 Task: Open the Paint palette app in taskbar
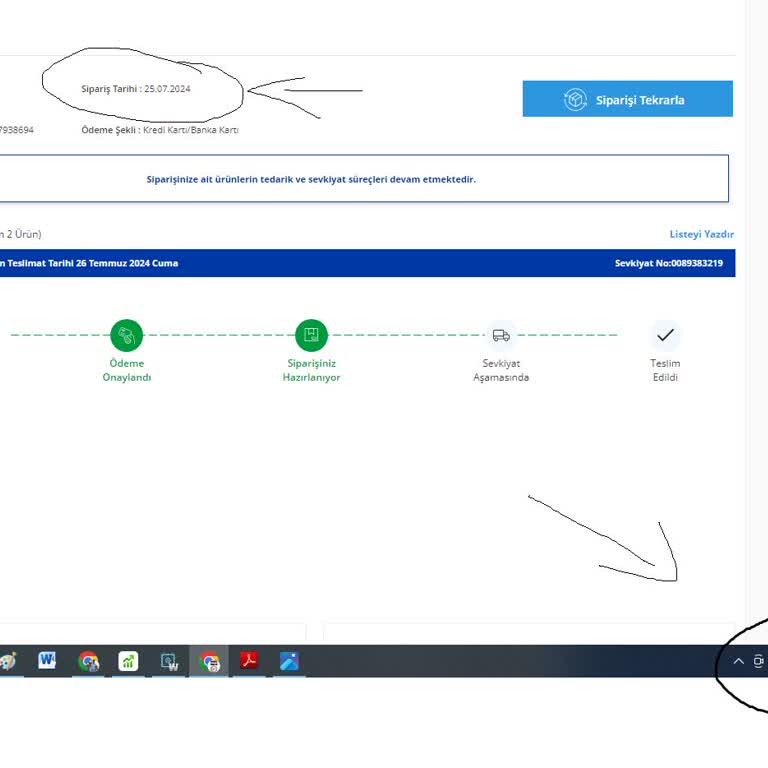7,661
